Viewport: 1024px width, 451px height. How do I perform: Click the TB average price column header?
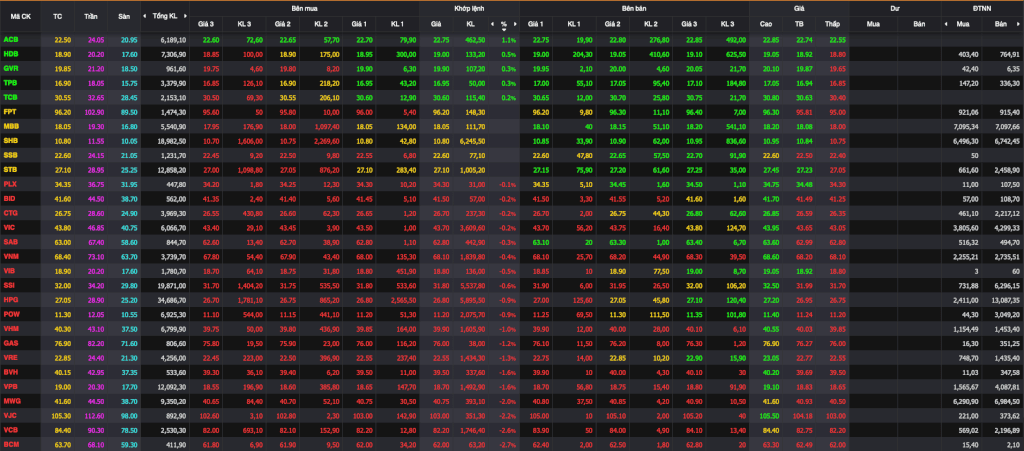[799, 24]
